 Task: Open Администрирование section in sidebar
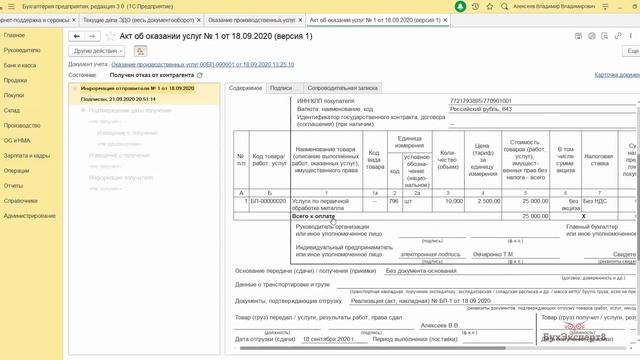click(x=30, y=216)
